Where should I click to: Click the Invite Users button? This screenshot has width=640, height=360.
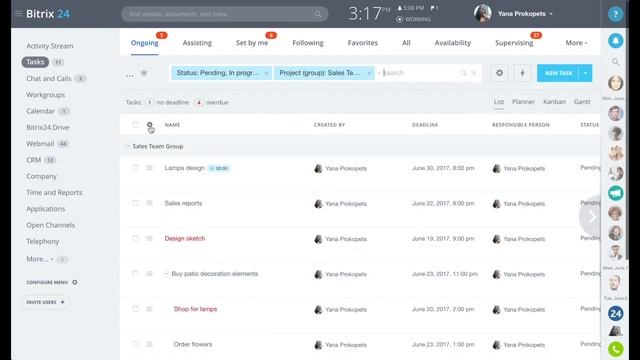pos(45,302)
